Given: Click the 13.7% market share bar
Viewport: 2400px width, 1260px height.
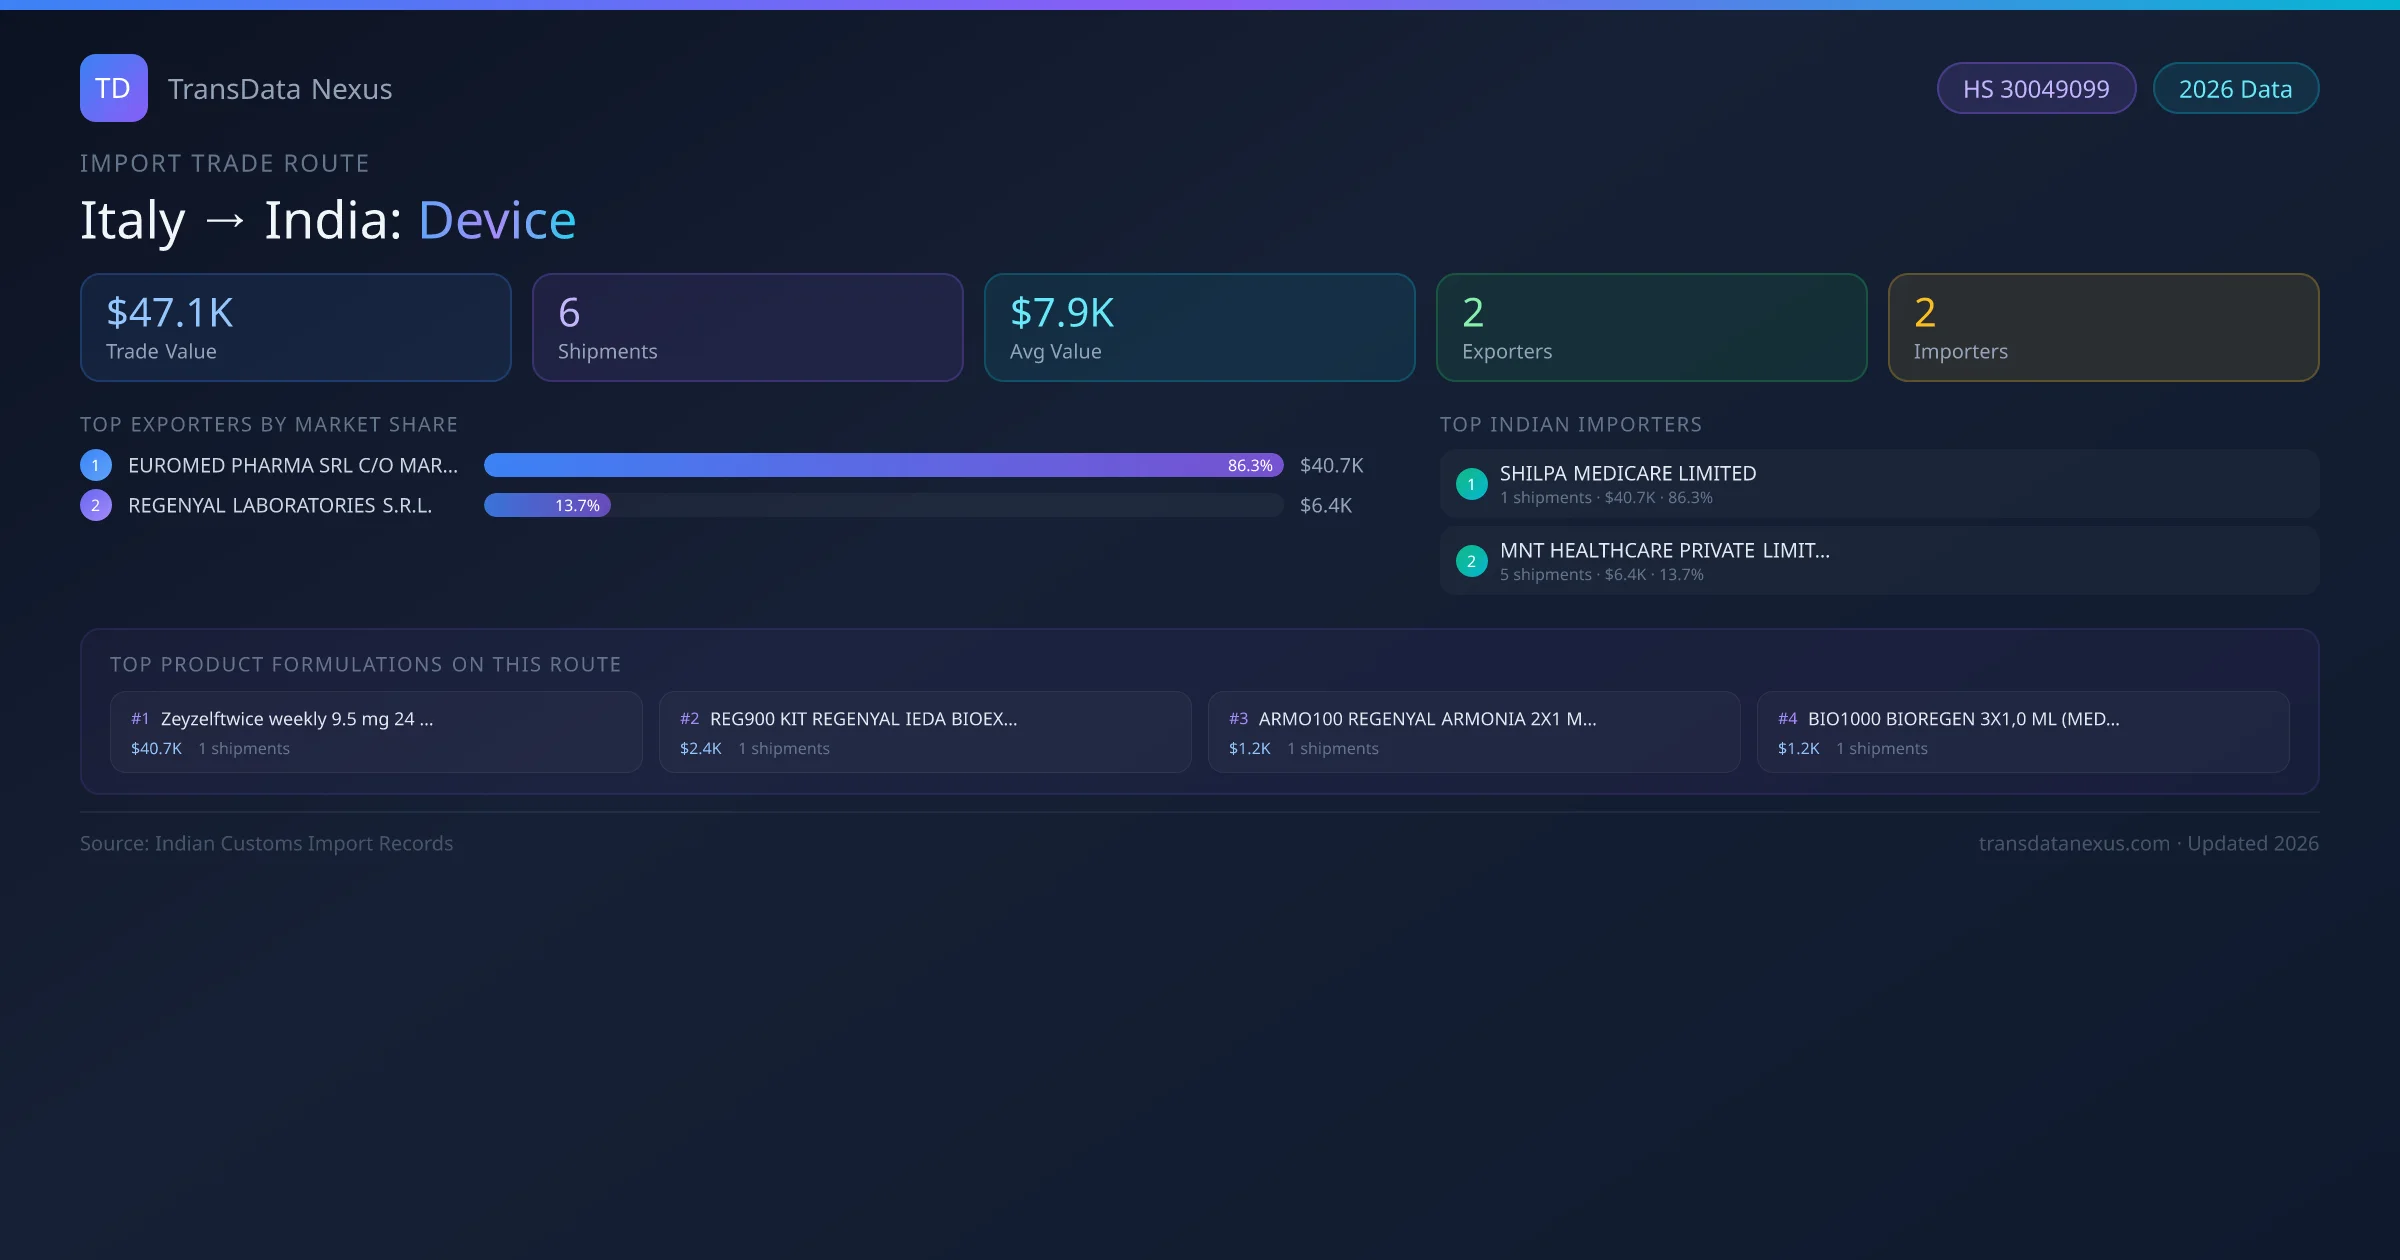Looking at the screenshot, I should tap(547, 505).
